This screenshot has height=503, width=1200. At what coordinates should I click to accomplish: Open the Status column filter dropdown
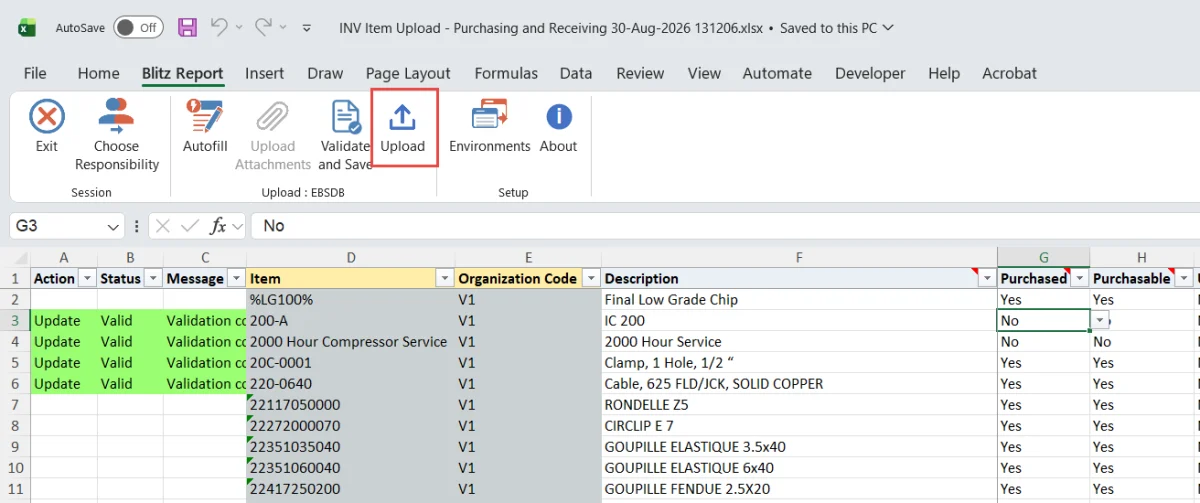(x=152, y=278)
